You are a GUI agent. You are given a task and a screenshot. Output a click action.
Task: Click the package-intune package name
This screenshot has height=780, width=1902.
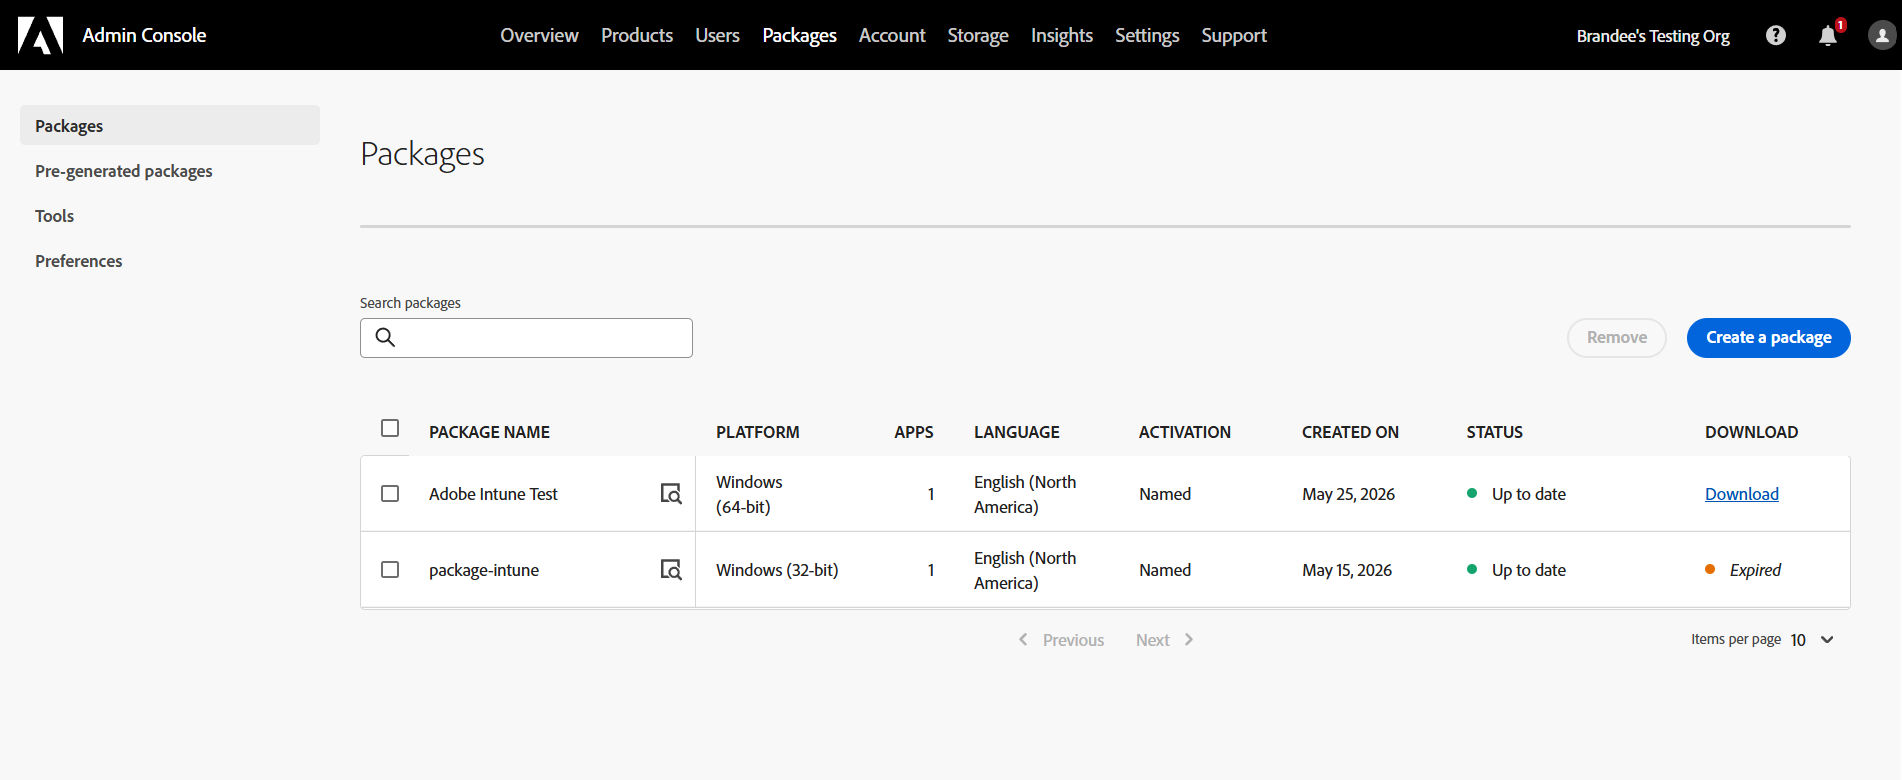(484, 570)
